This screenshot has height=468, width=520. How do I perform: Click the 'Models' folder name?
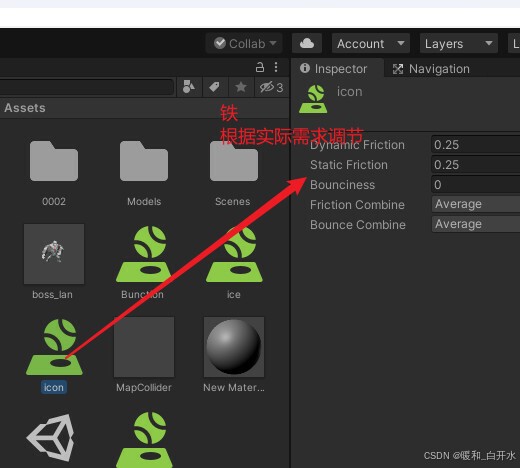point(144,201)
